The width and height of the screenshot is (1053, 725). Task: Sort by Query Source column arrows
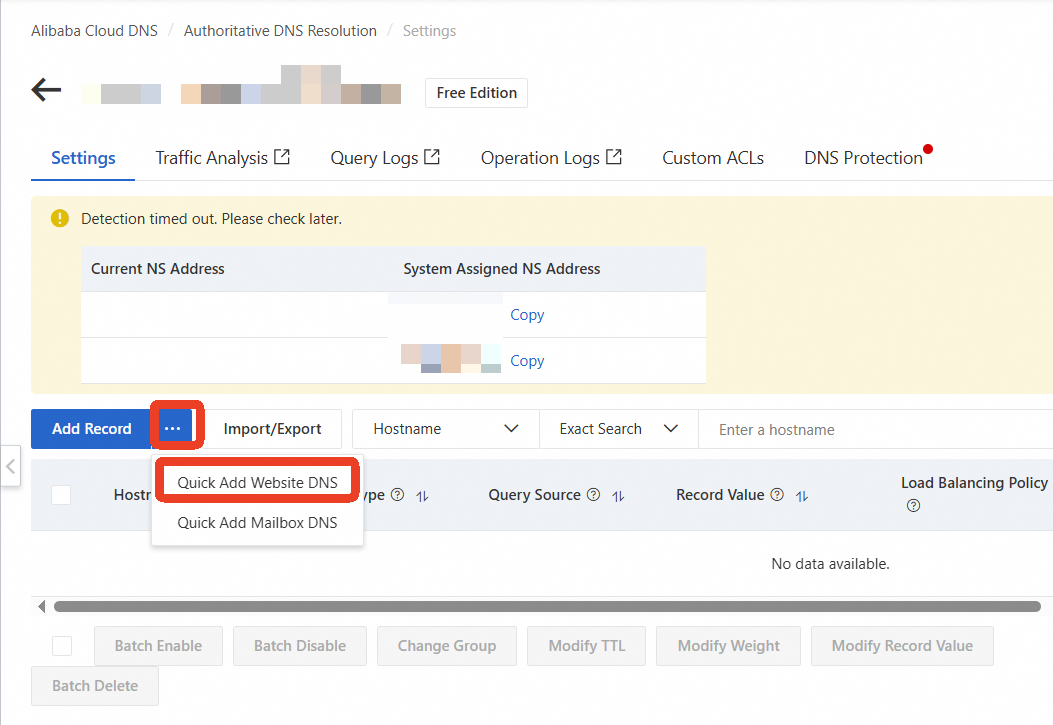[619, 496]
